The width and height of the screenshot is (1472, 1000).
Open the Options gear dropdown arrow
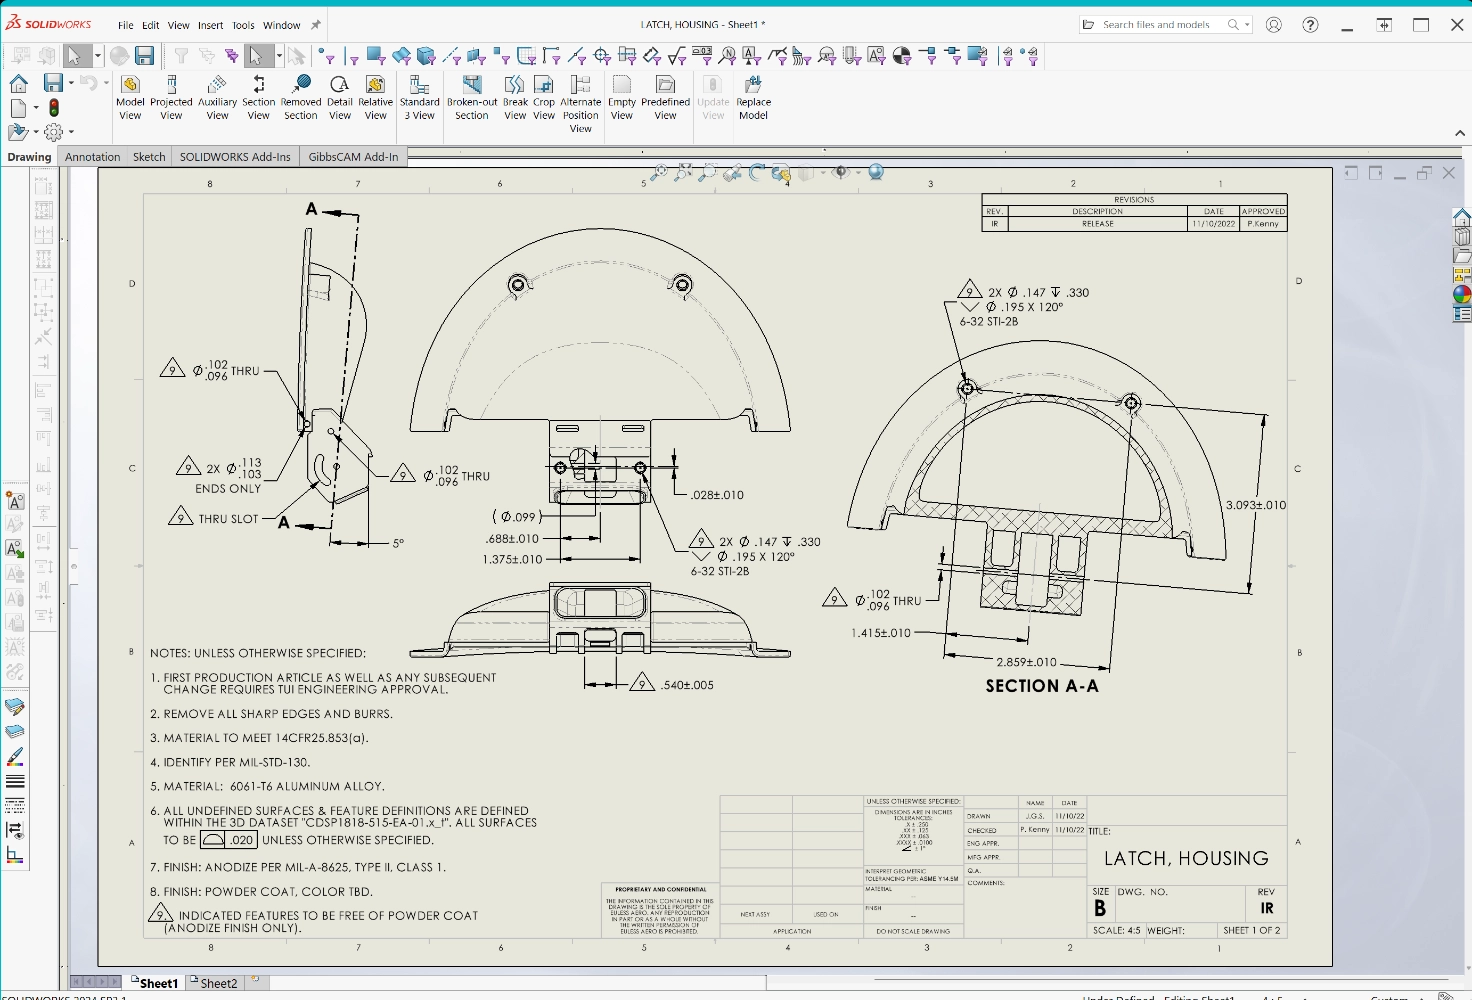(71, 132)
